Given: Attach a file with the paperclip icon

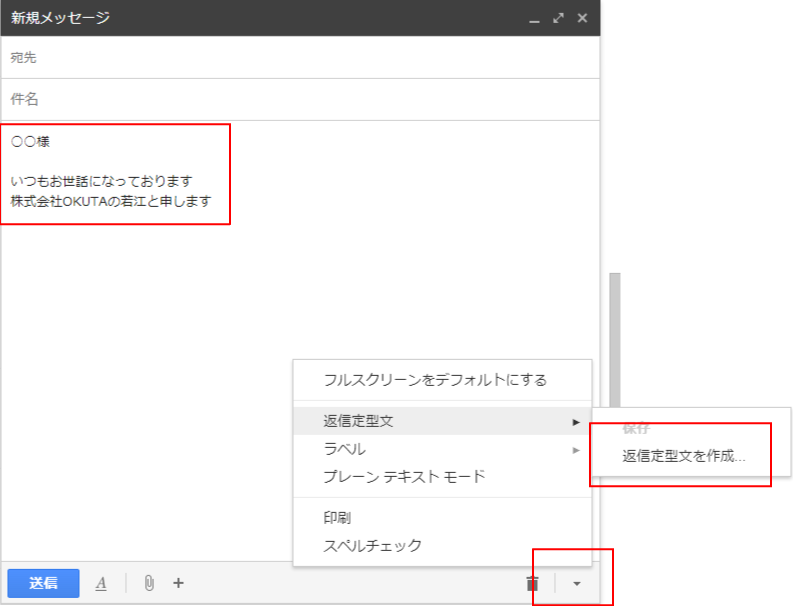Looking at the screenshot, I should (x=149, y=583).
